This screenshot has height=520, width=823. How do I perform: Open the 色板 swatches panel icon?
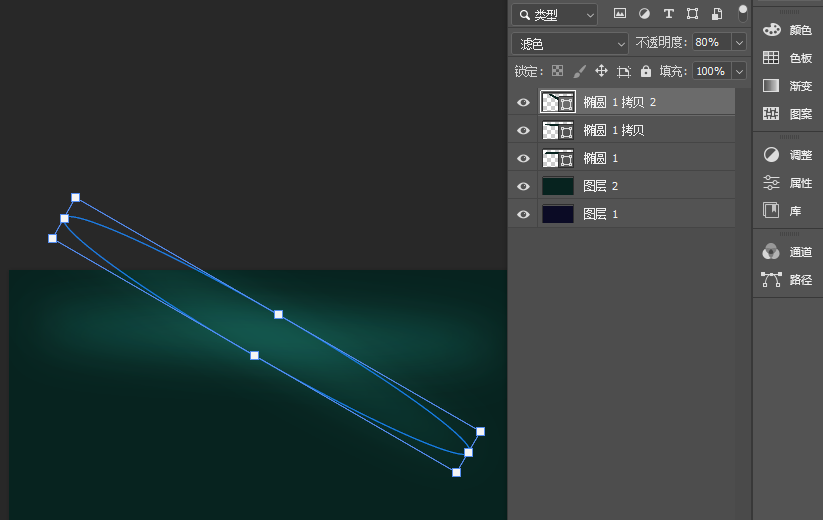click(771, 58)
